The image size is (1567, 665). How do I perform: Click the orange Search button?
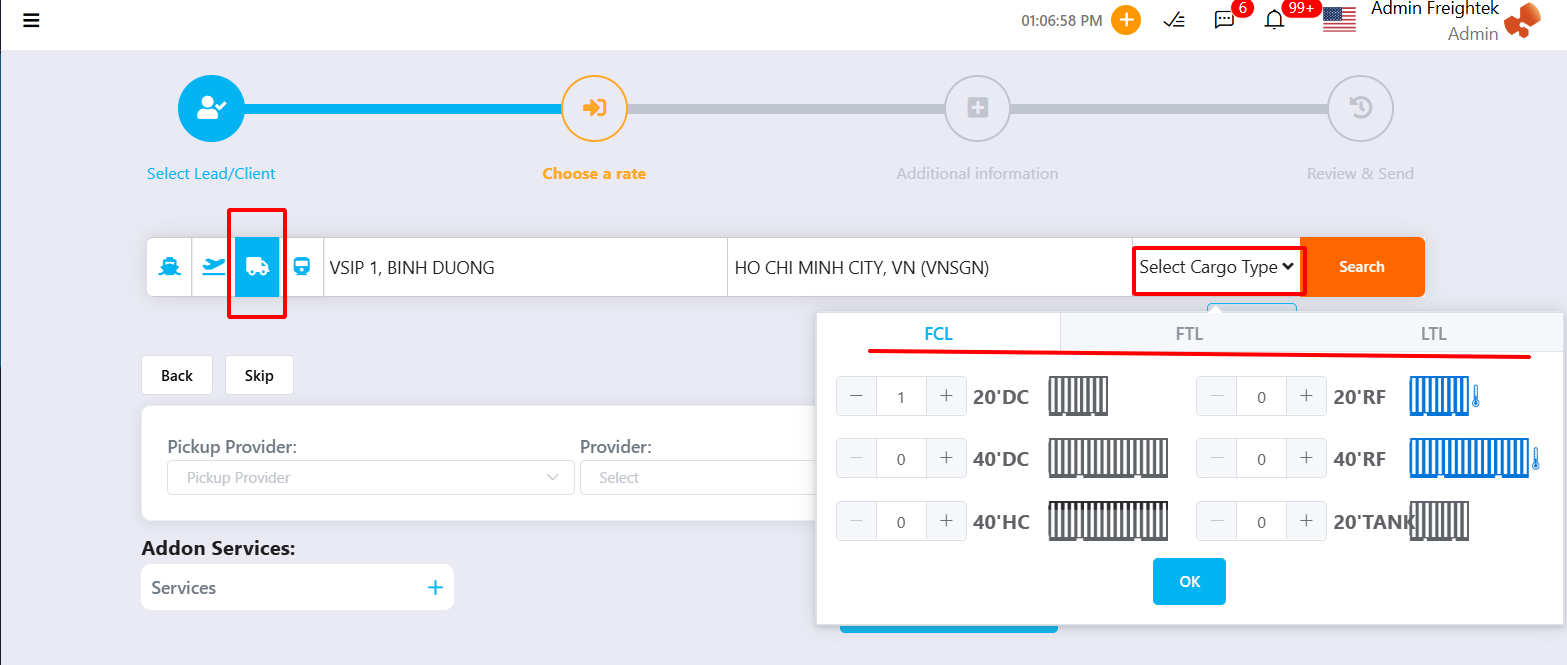click(x=1362, y=267)
